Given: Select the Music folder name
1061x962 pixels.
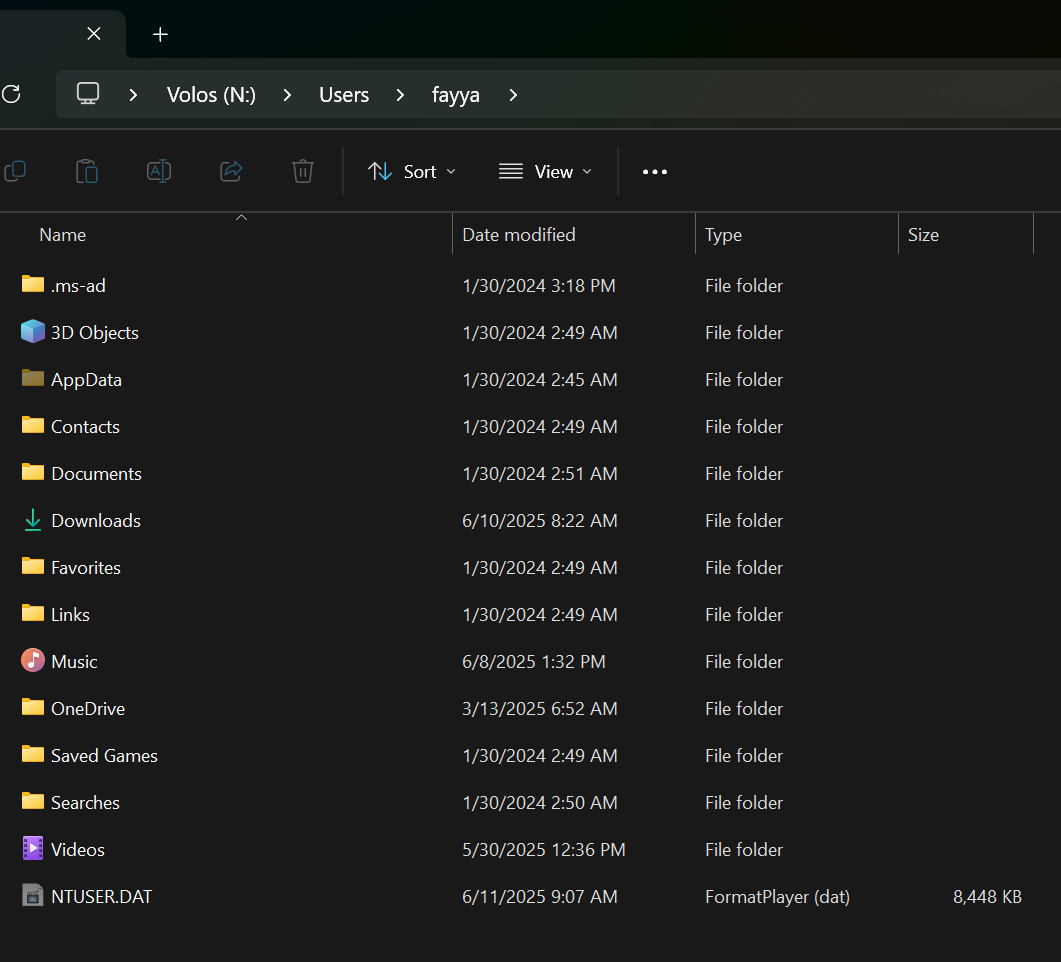Looking at the screenshot, I should click(74, 662).
